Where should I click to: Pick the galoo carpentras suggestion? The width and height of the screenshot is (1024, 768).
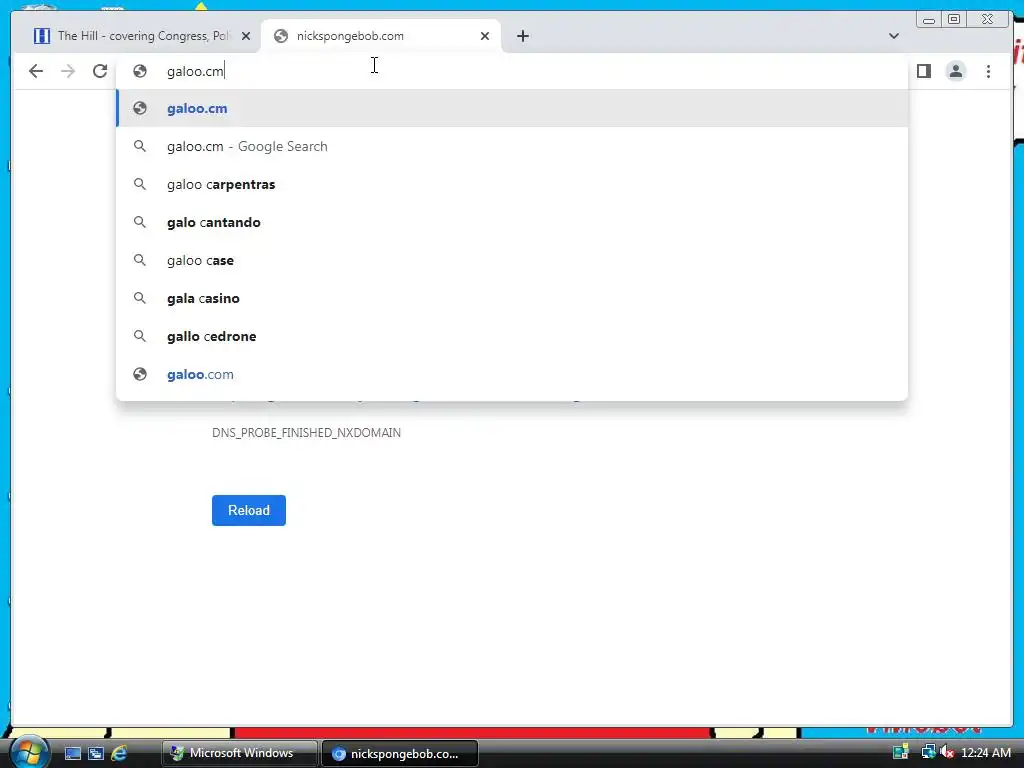[x=512, y=184]
